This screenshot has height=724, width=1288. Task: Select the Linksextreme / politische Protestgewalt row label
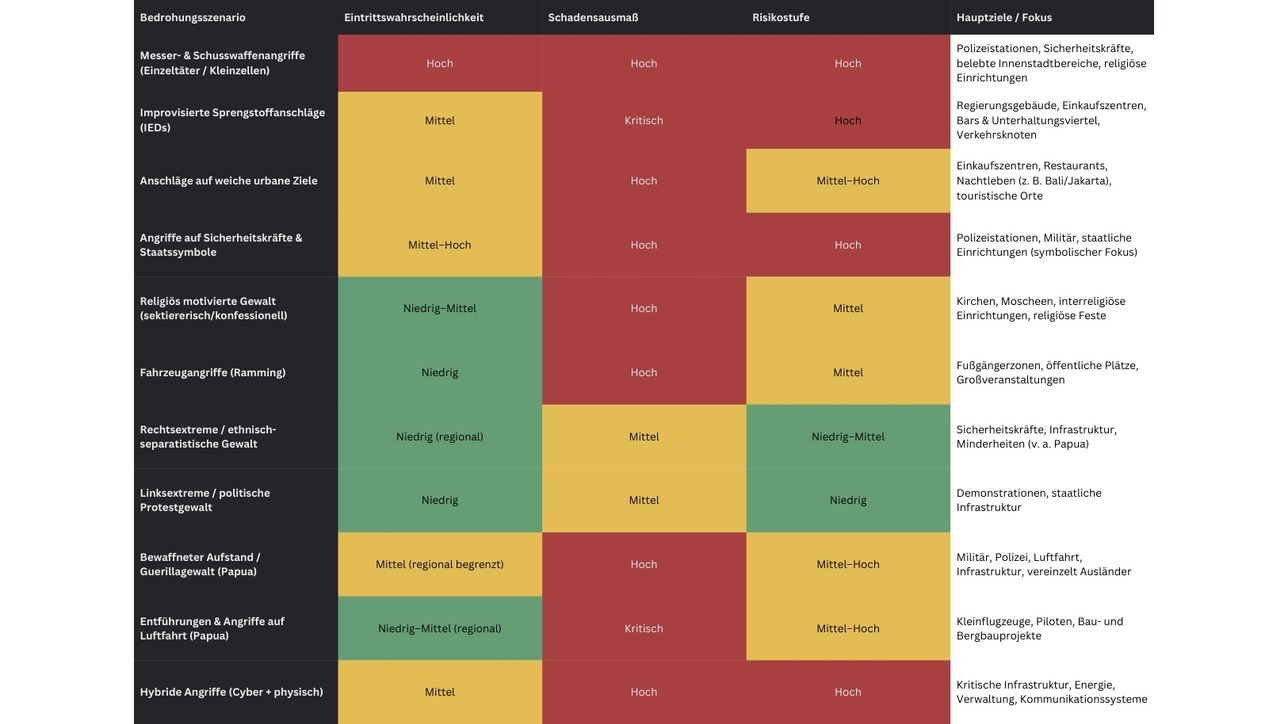pyautogui.click(x=205, y=500)
